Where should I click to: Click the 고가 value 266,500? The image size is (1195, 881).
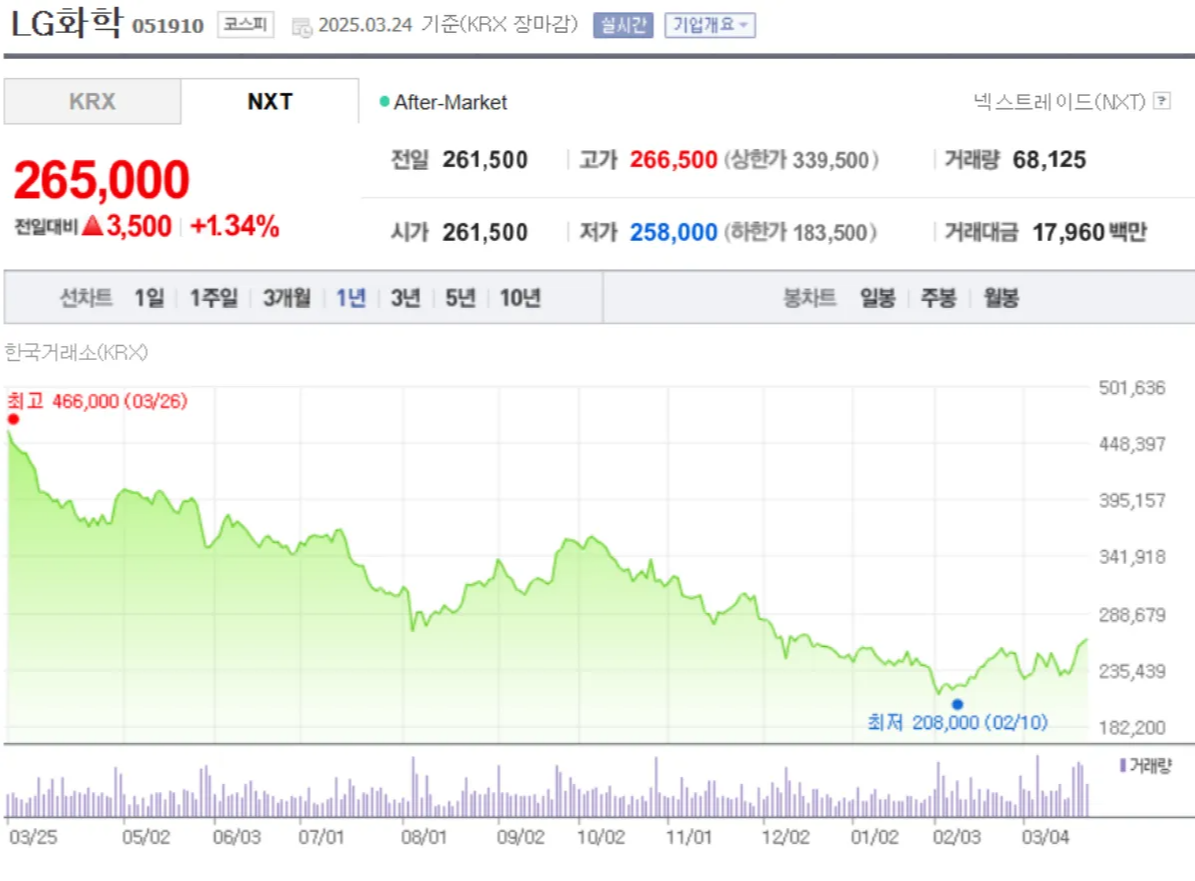674,159
